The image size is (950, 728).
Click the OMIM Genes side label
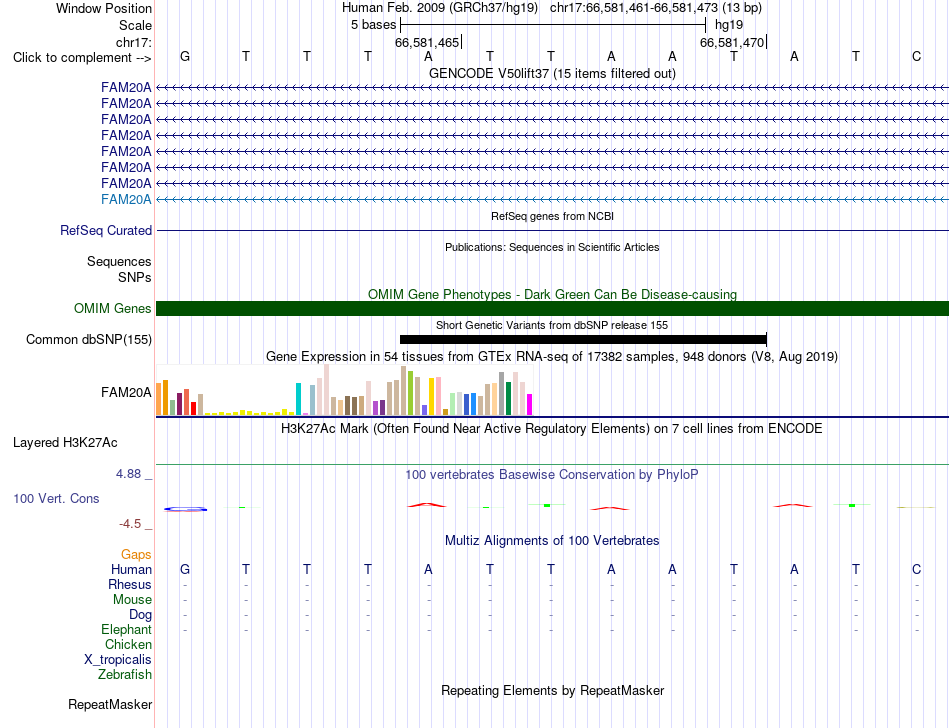112,308
